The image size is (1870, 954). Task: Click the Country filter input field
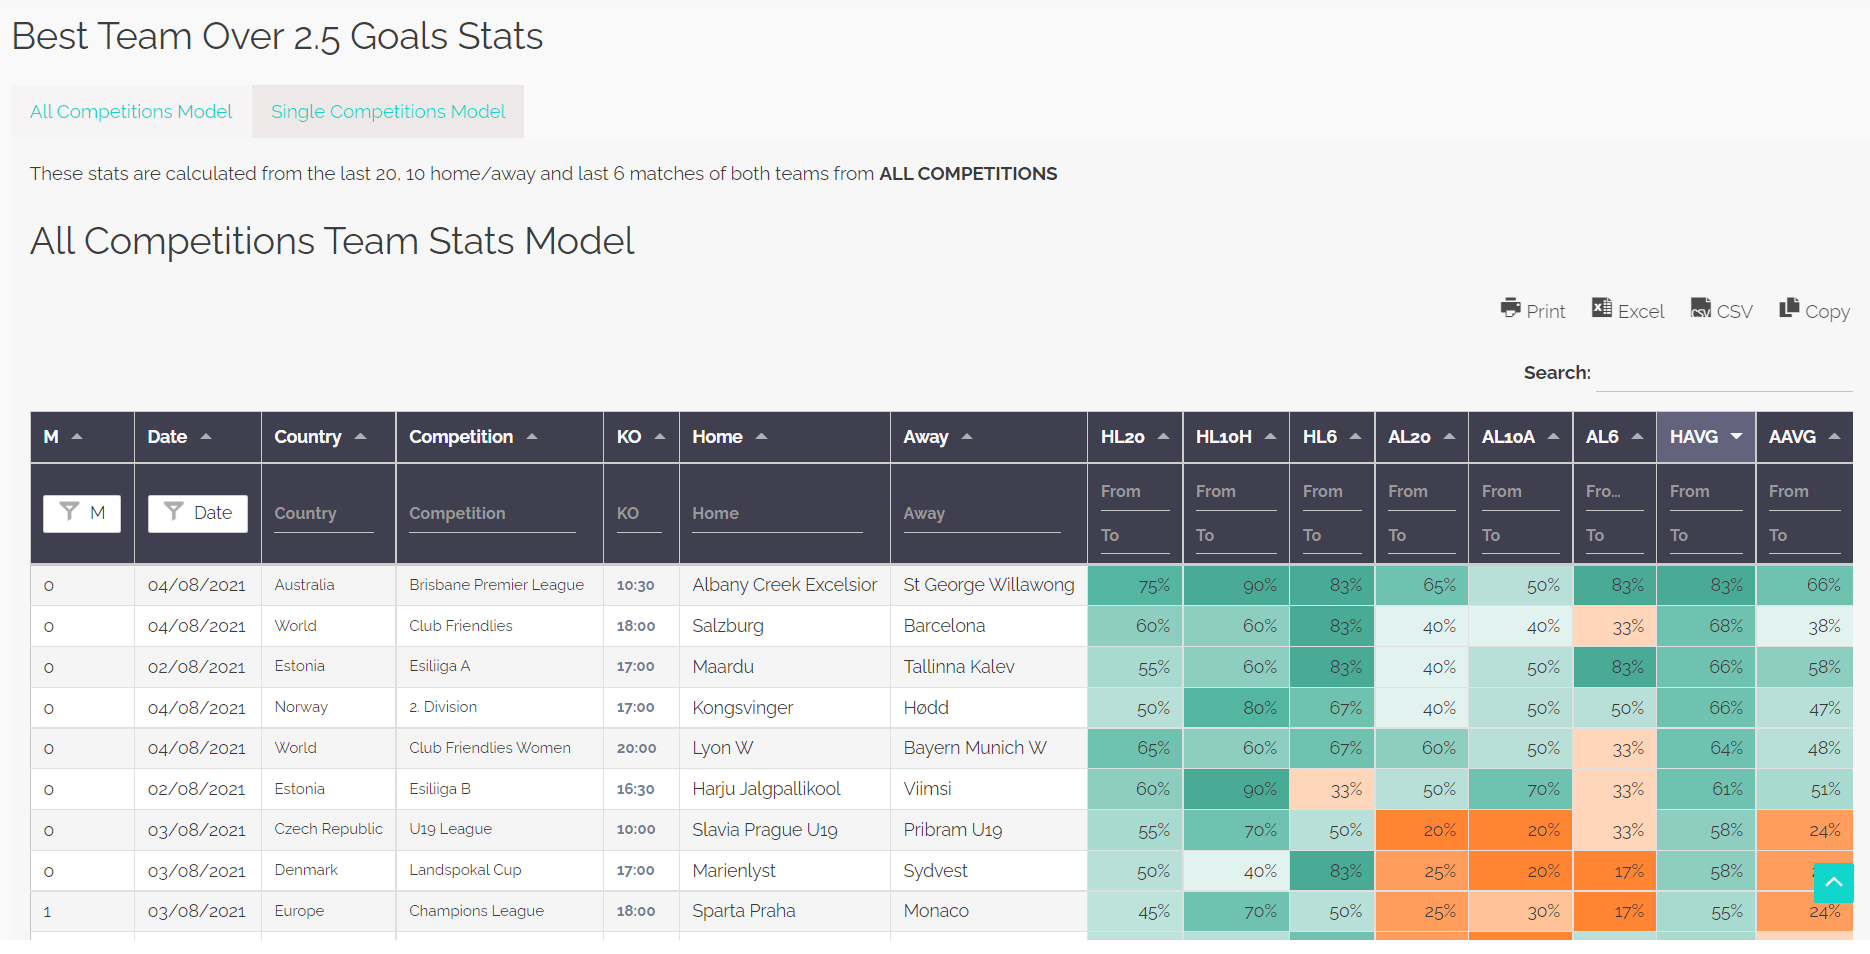(322, 513)
